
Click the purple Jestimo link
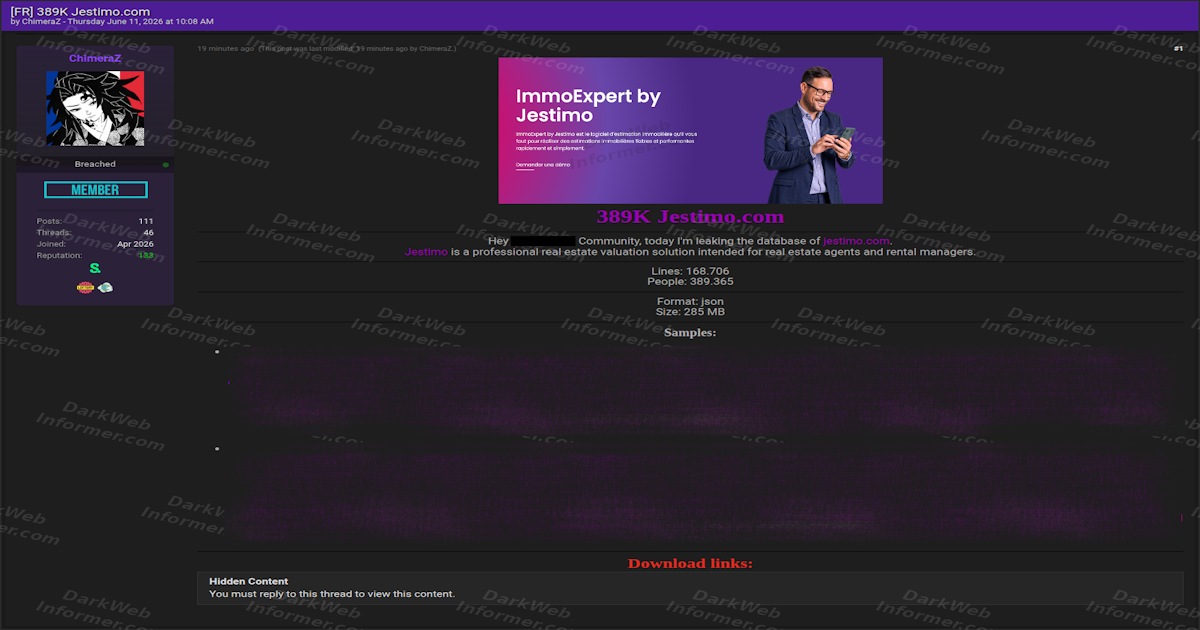pos(426,252)
